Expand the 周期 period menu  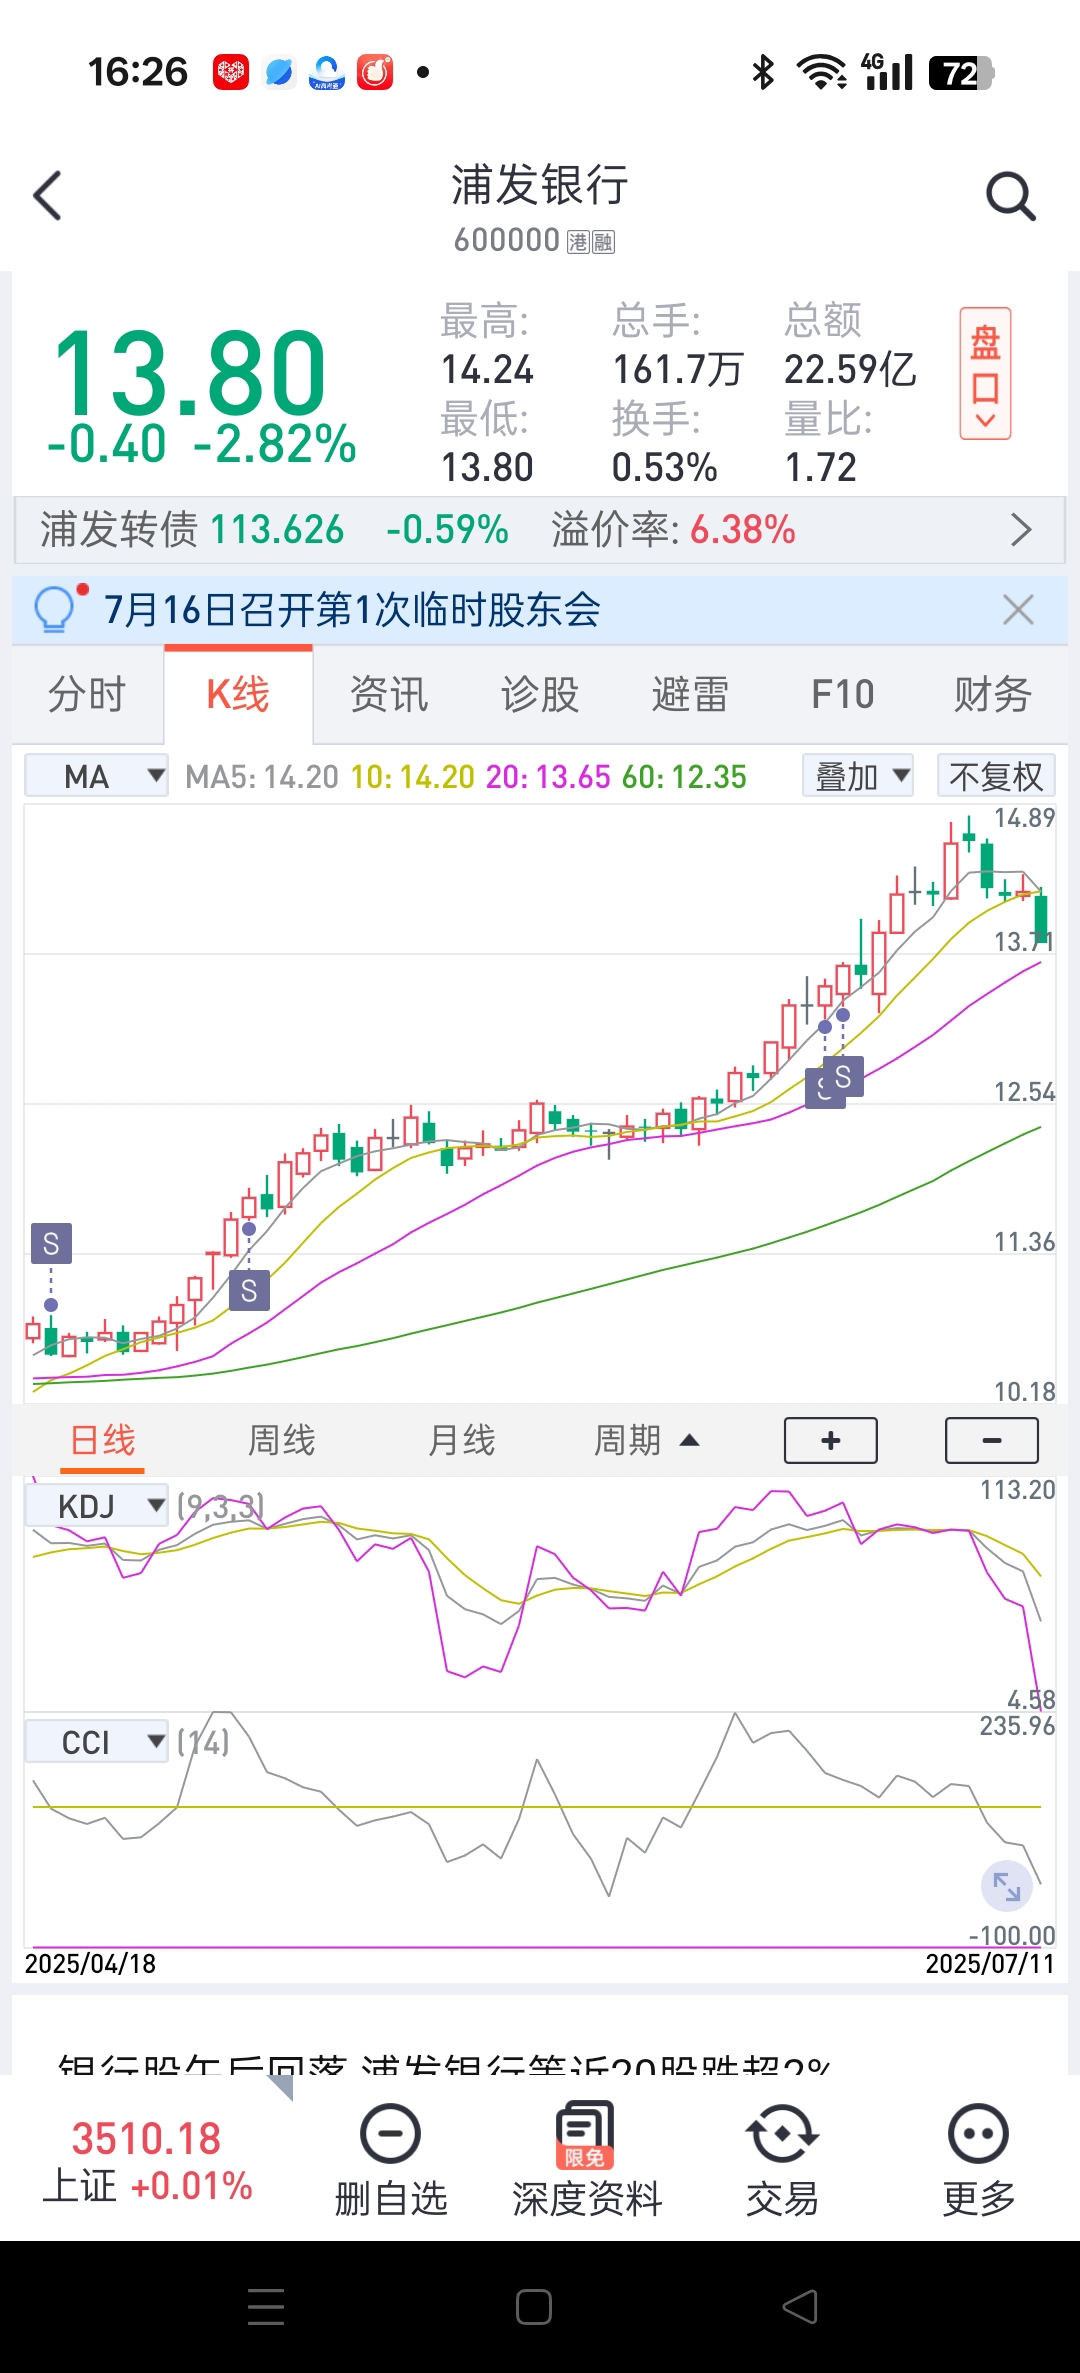pyautogui.click(x=646, y=1441)
